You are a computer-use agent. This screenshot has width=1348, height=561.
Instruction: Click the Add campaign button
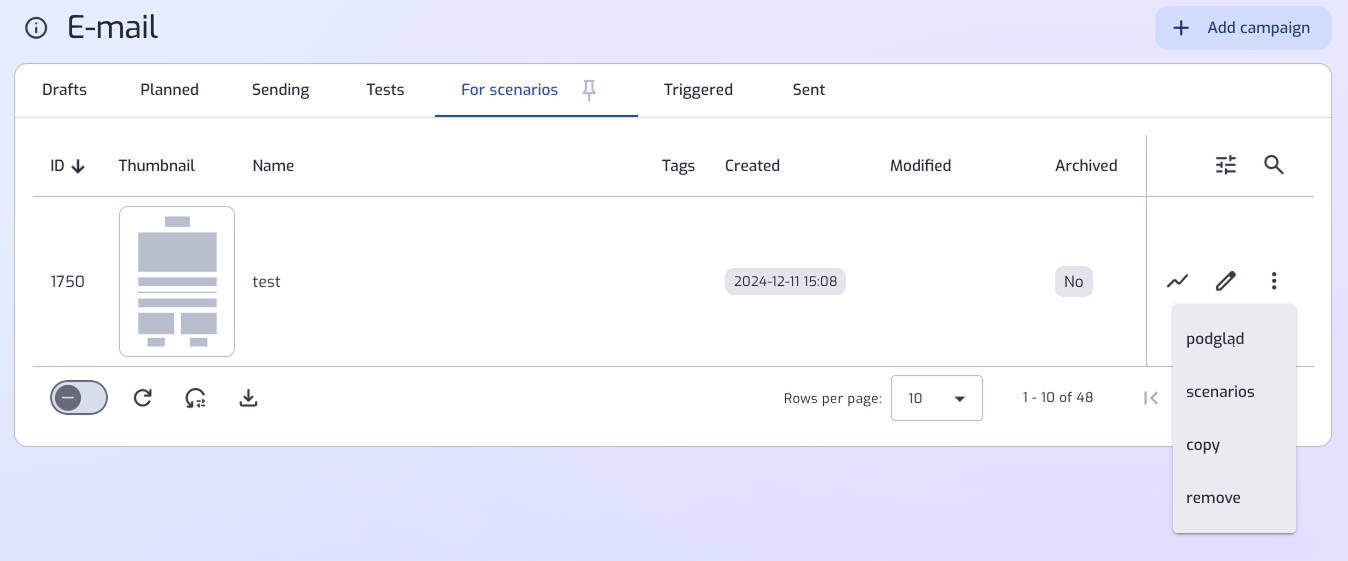[x=1243, y=28]
